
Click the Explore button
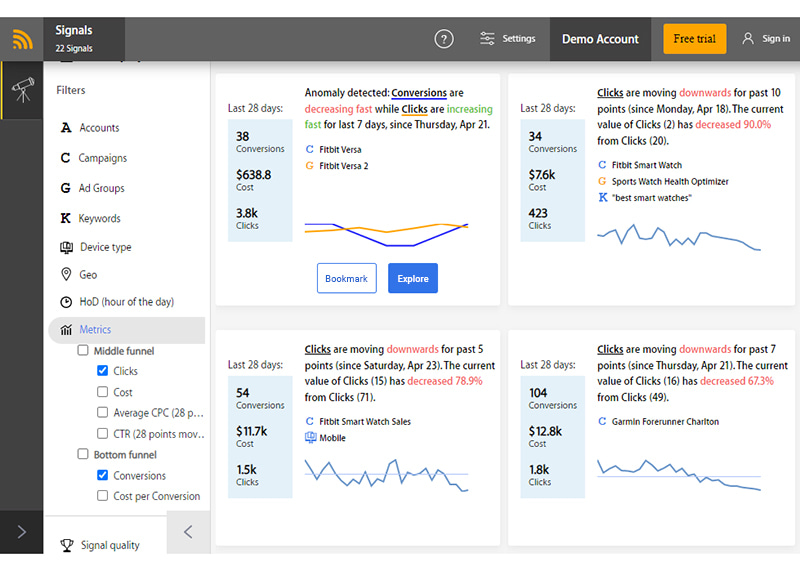[413, 278]
